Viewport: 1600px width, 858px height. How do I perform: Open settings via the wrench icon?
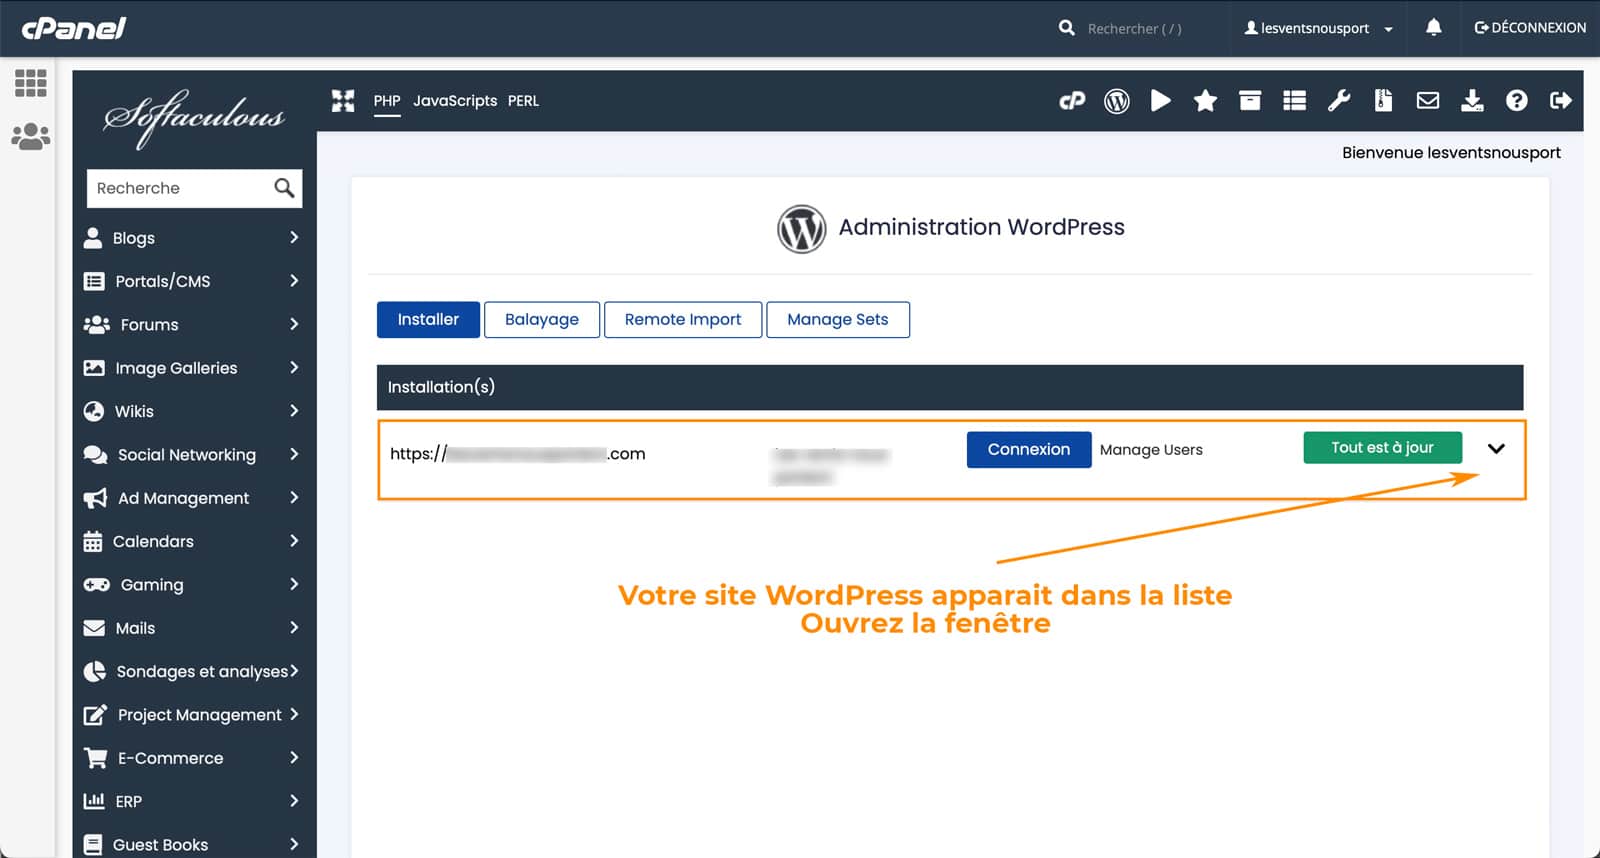pos(1339,100)
